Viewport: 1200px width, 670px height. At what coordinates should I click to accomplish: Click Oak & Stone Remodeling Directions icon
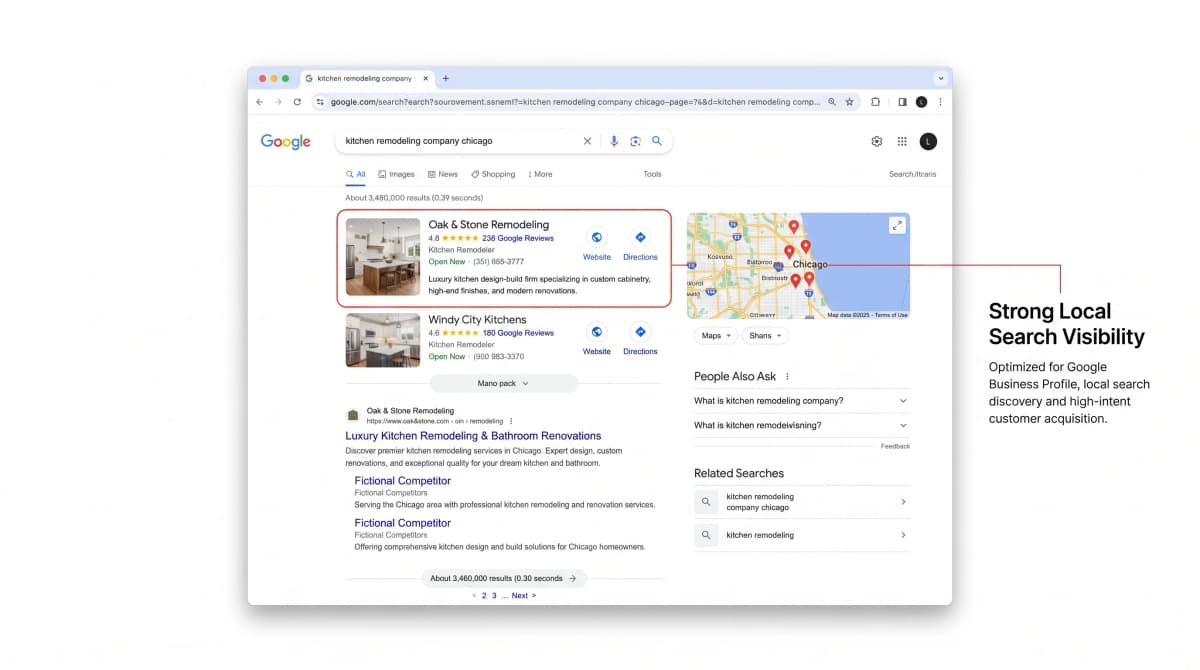pyautogui.click(x=640, y=237)
